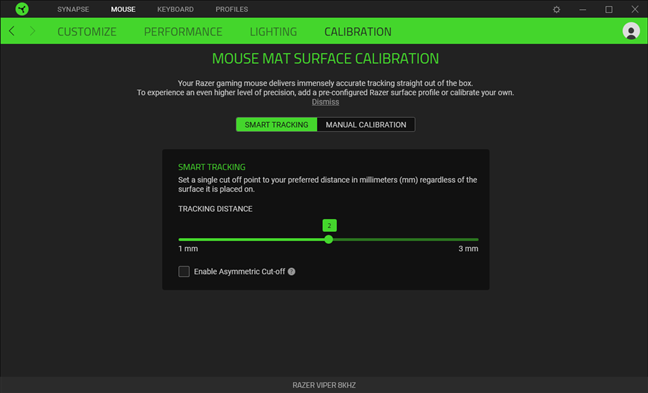Close the Razer Synapse window
Image resolution: width=648 pixels, height=393 pixels.
pyautogui.click(x=635, y=9)
